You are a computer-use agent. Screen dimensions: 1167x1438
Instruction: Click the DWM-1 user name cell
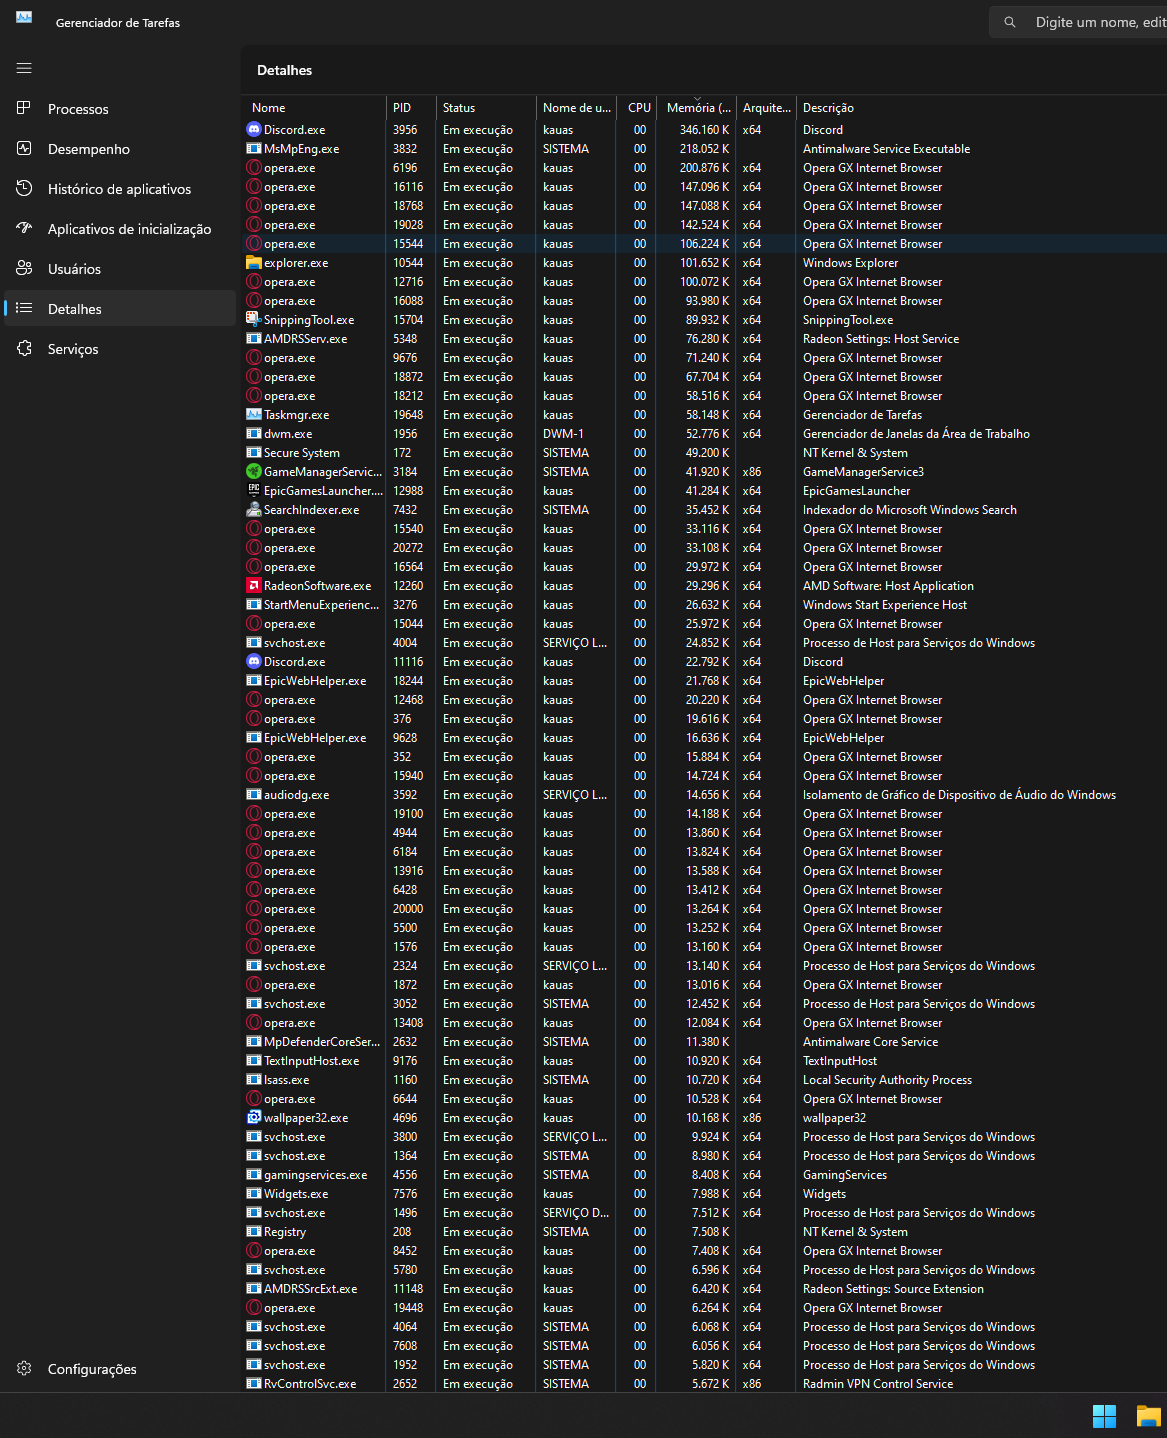(563, 433)
